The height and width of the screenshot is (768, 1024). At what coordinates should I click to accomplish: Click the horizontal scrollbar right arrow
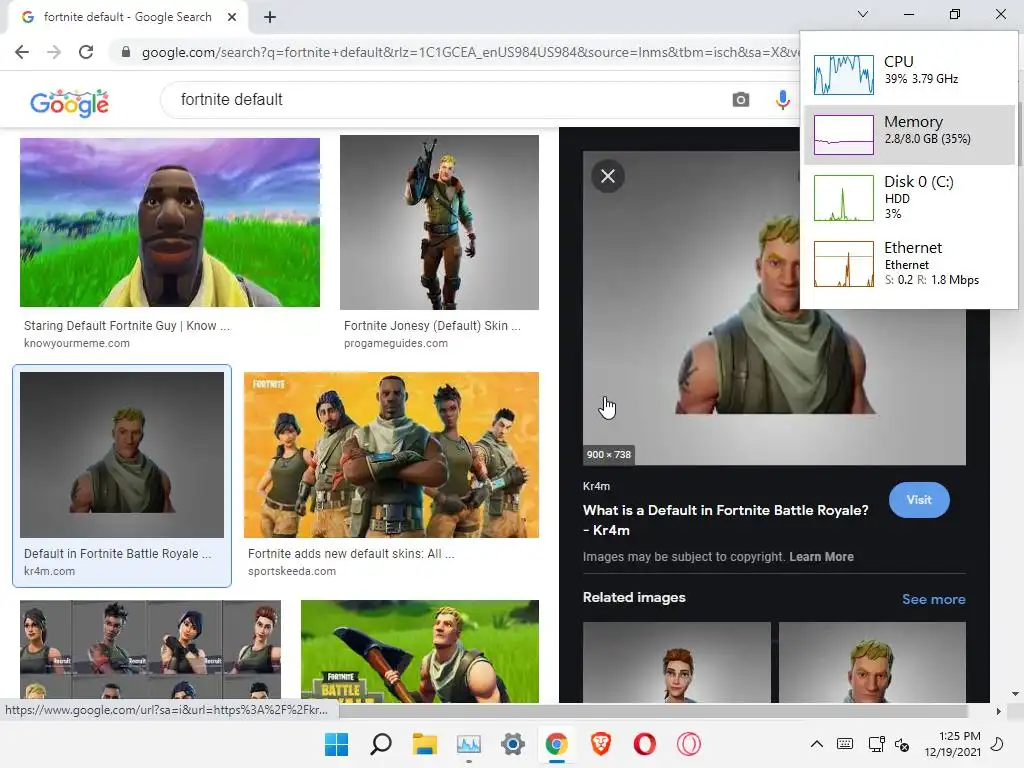[998, 711]
